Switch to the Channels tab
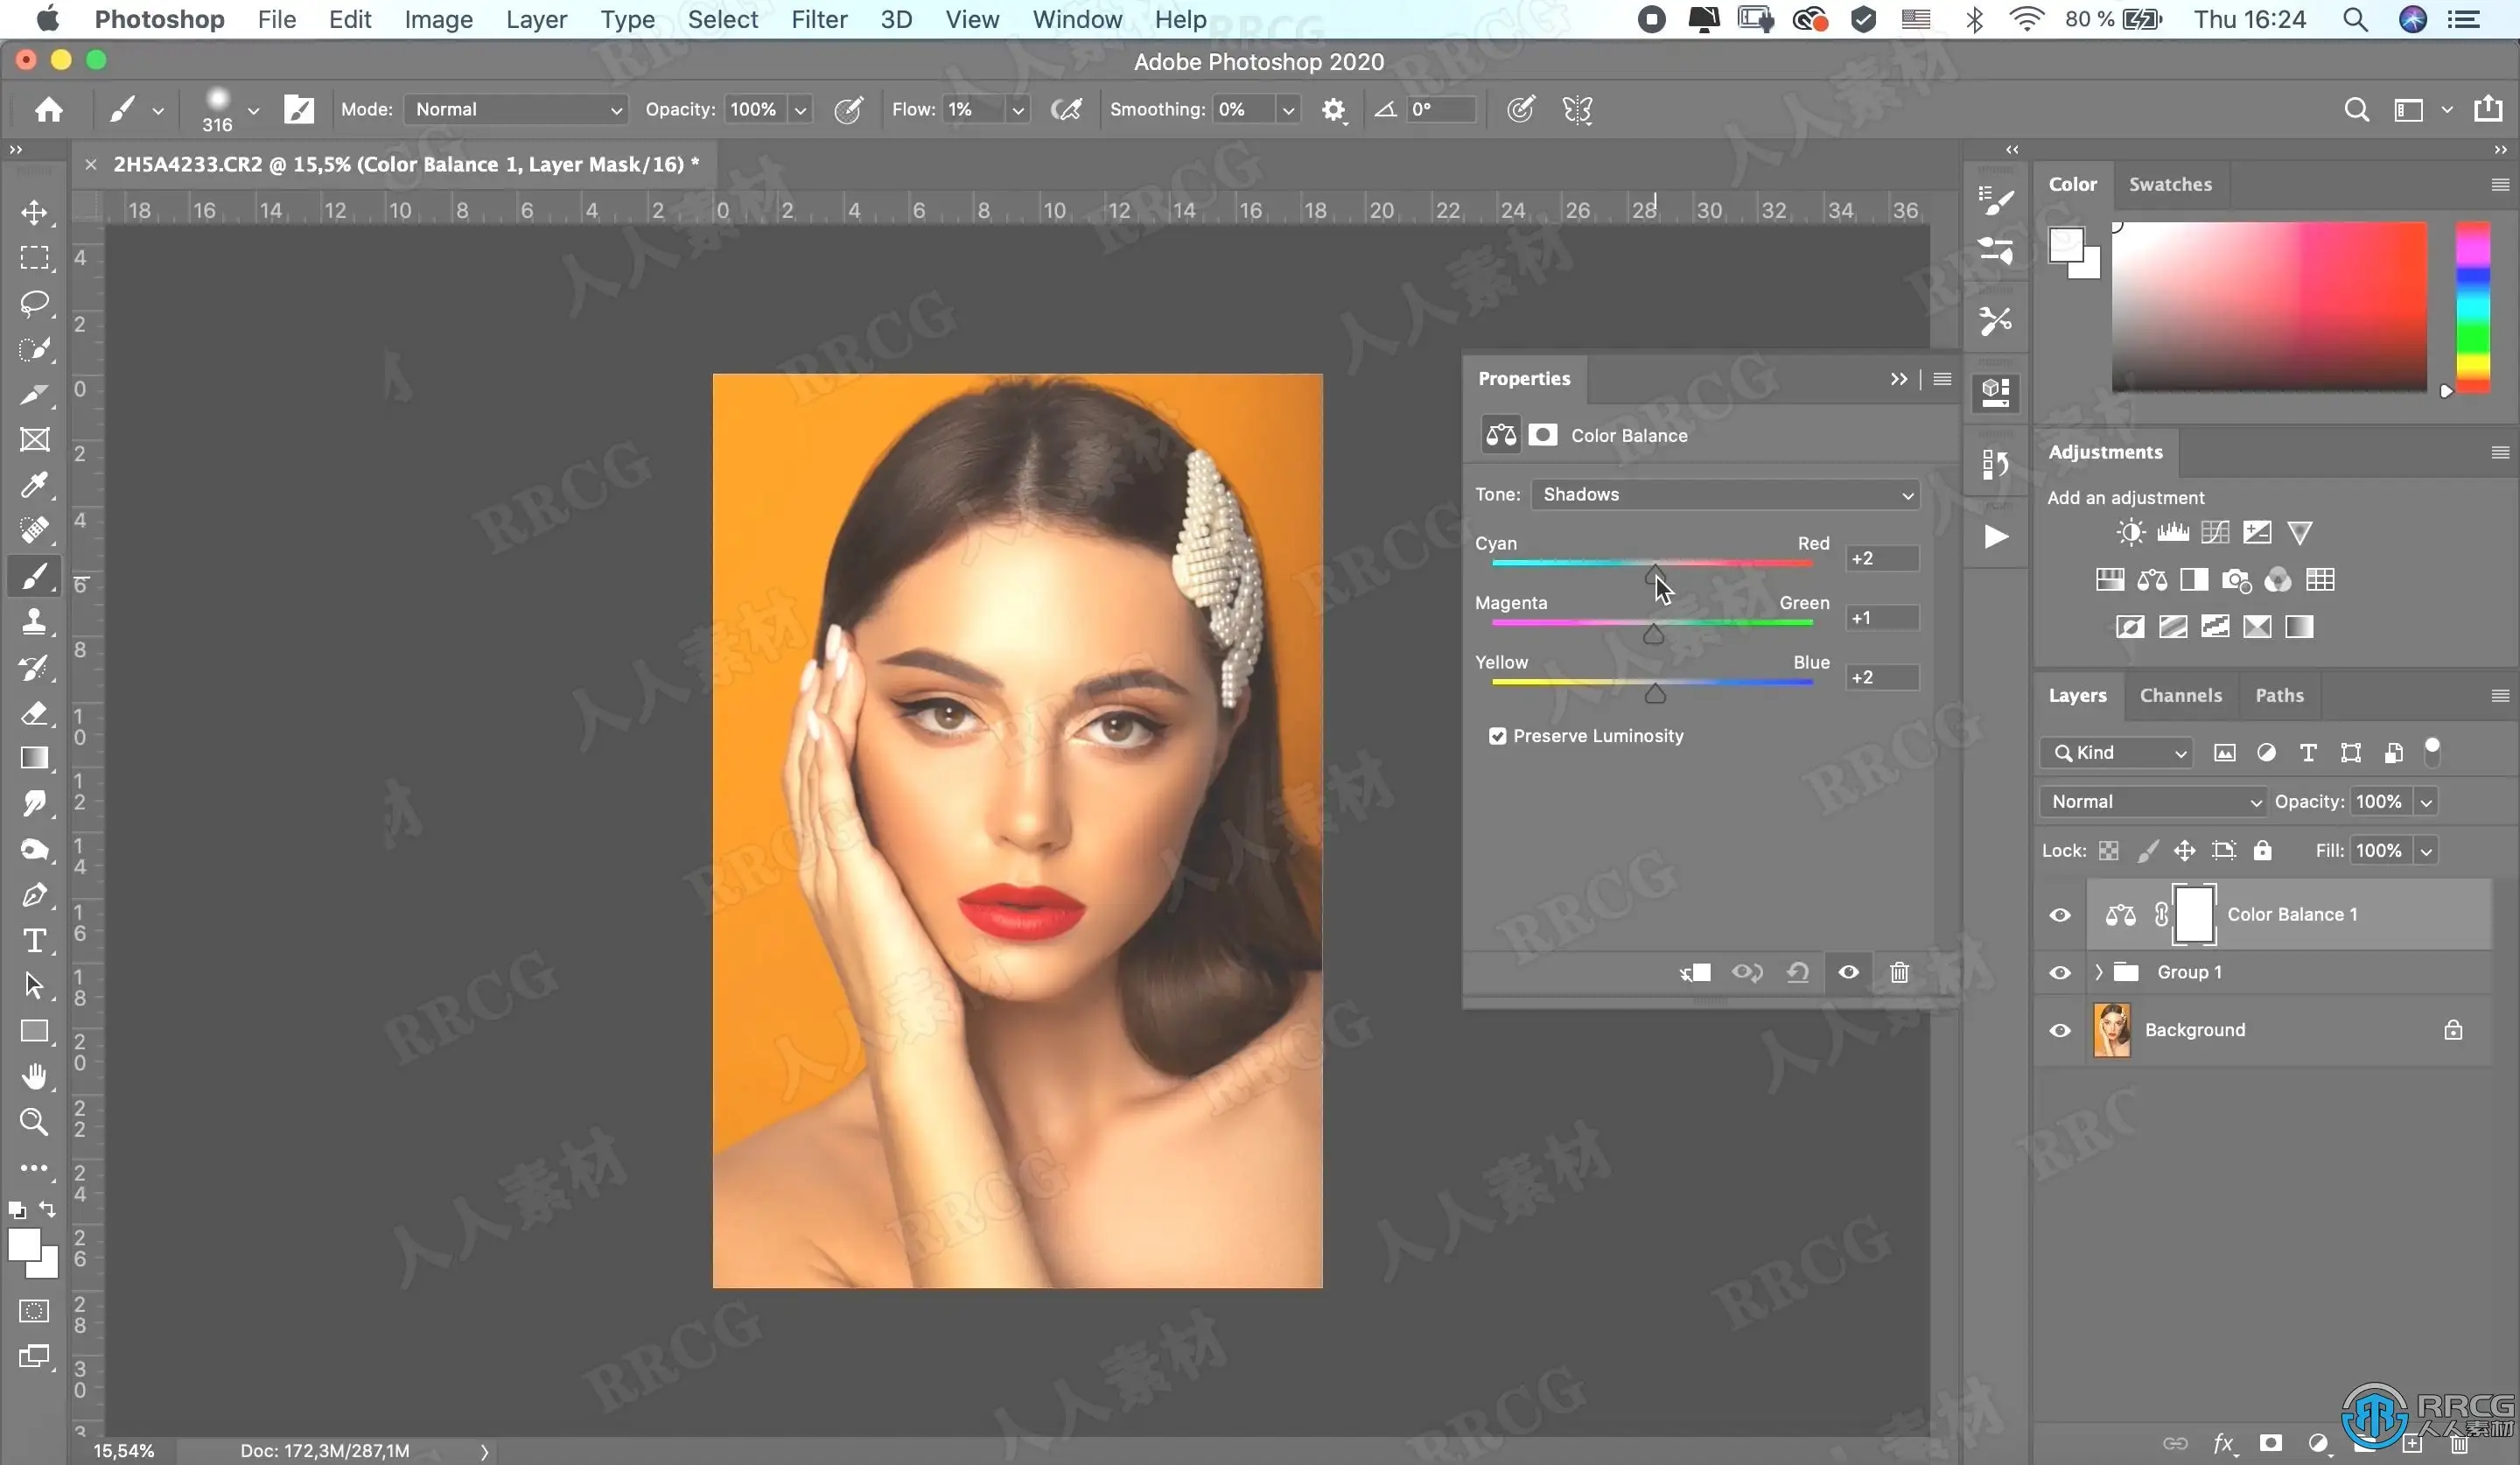This screenshot has height=1465, width=2520. pos(2180,695)
